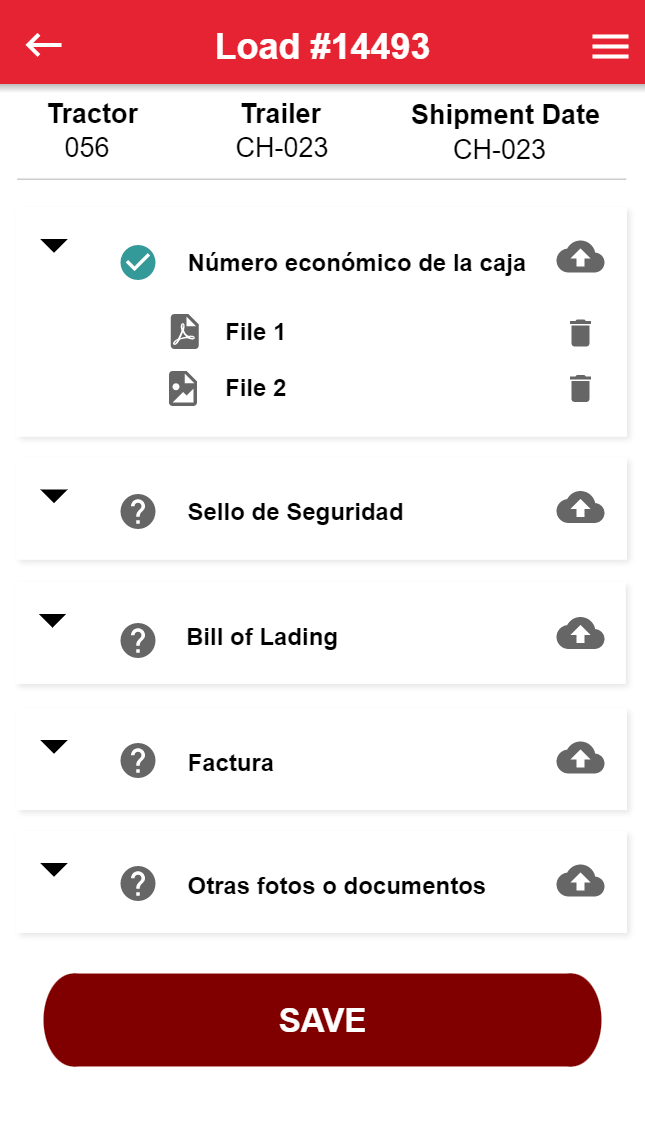Click the question mark status beside Sello de Seguridad
Image resolution: width=645 pixels, height=1125 pixels.
tap(138, 512)
